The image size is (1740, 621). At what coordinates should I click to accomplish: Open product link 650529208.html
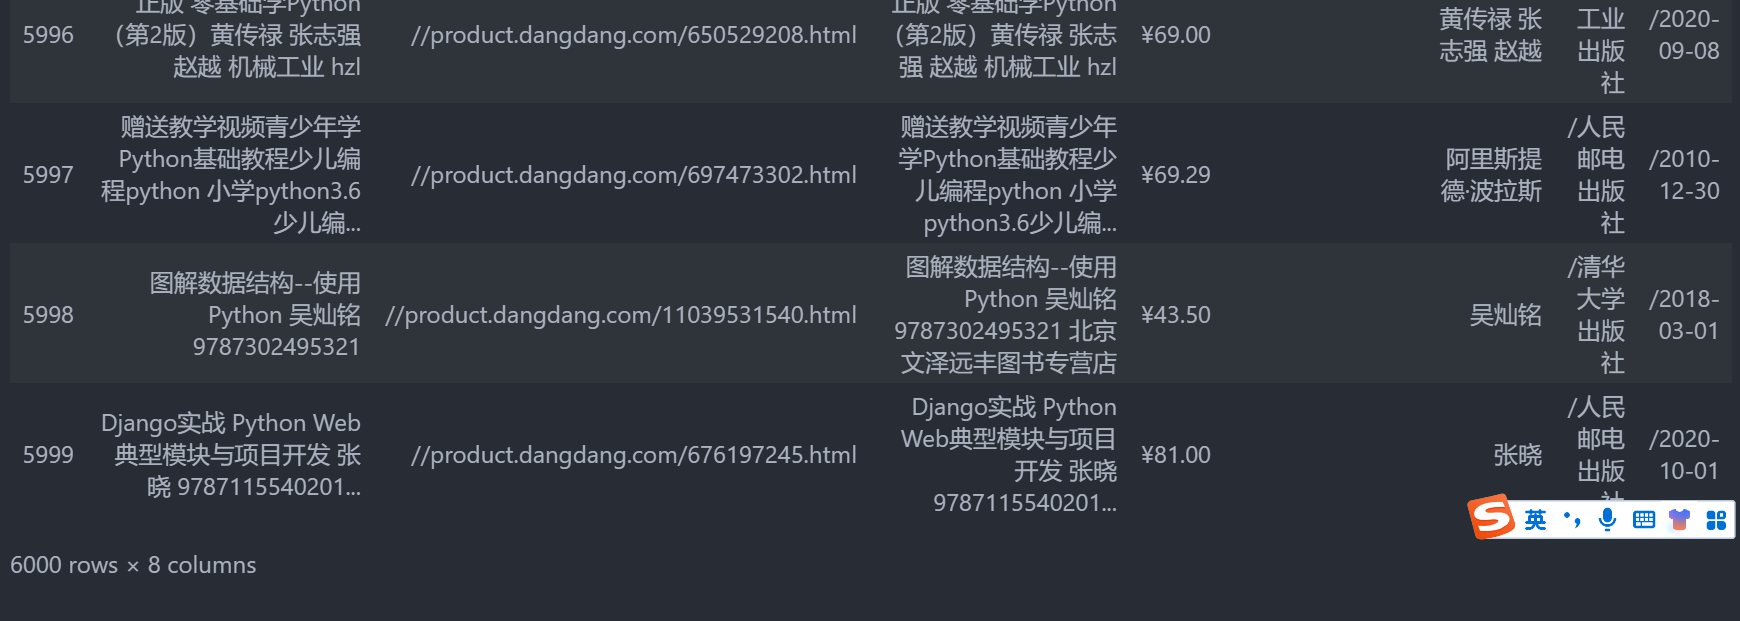[x=634, y=35]
